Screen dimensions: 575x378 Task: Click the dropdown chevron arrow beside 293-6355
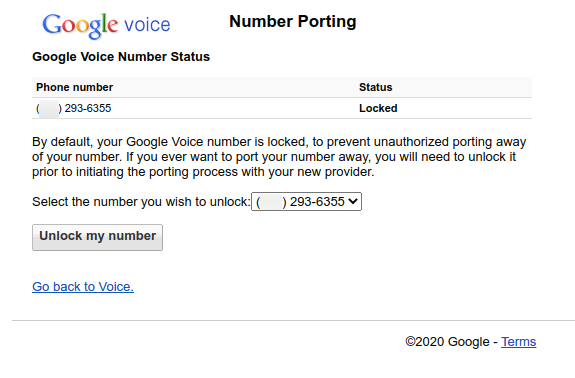[353, 201]
